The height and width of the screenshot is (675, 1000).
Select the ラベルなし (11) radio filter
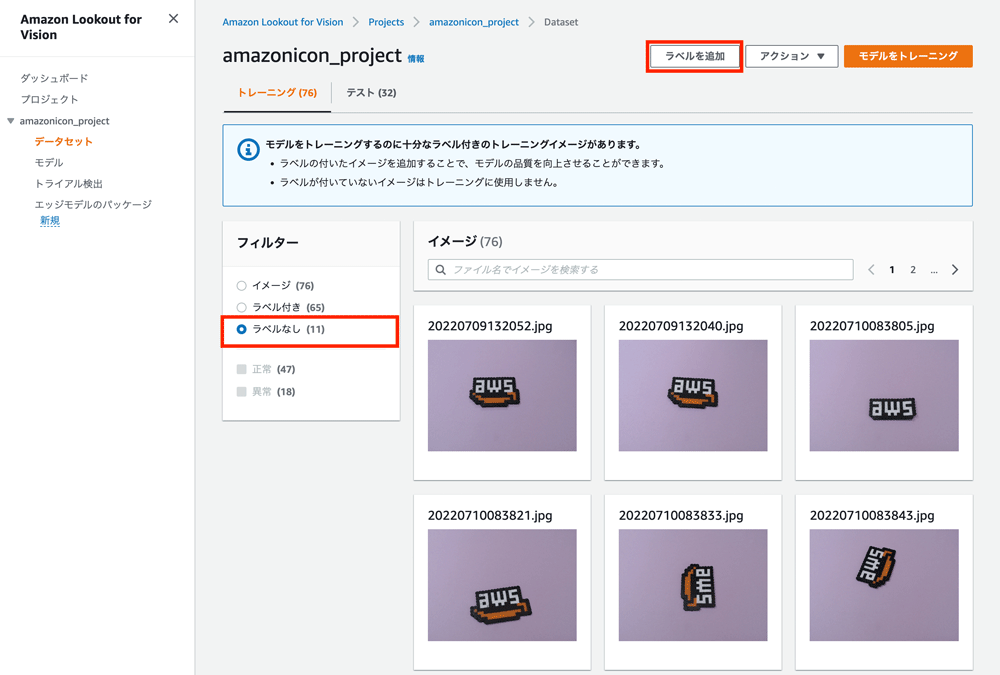[241, 329]
